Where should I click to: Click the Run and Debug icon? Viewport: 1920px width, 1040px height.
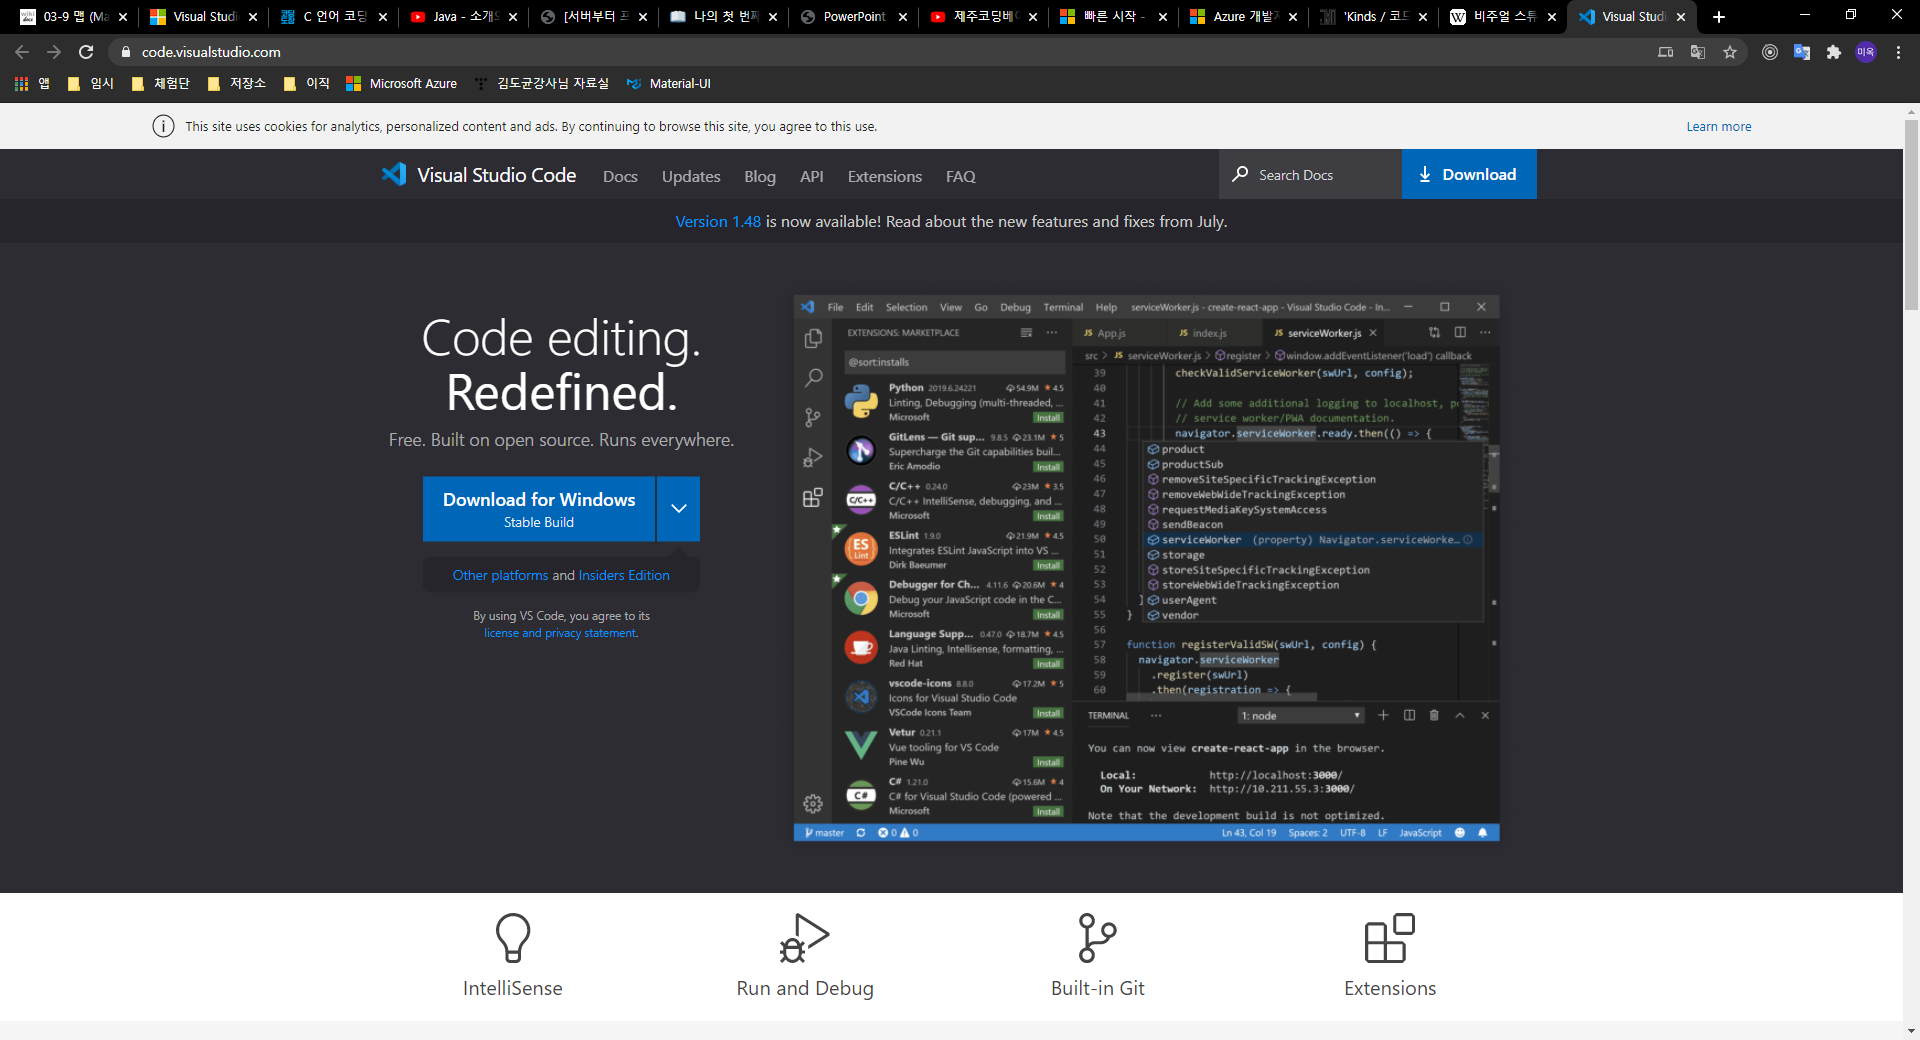pos(805,938)
